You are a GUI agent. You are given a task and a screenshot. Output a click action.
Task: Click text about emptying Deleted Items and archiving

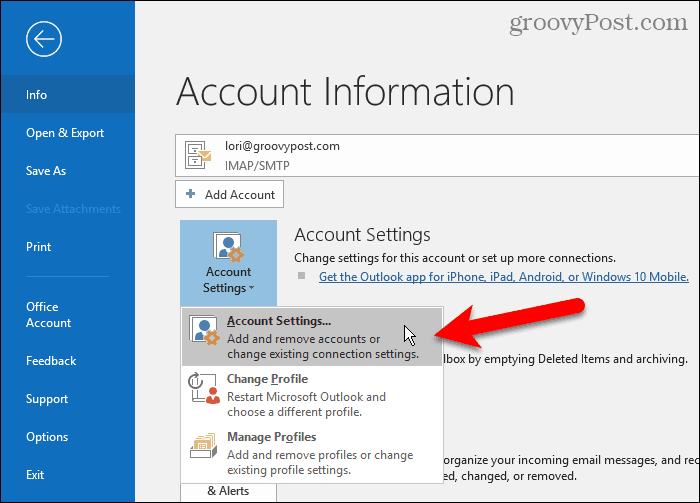[x=566, y=359]
